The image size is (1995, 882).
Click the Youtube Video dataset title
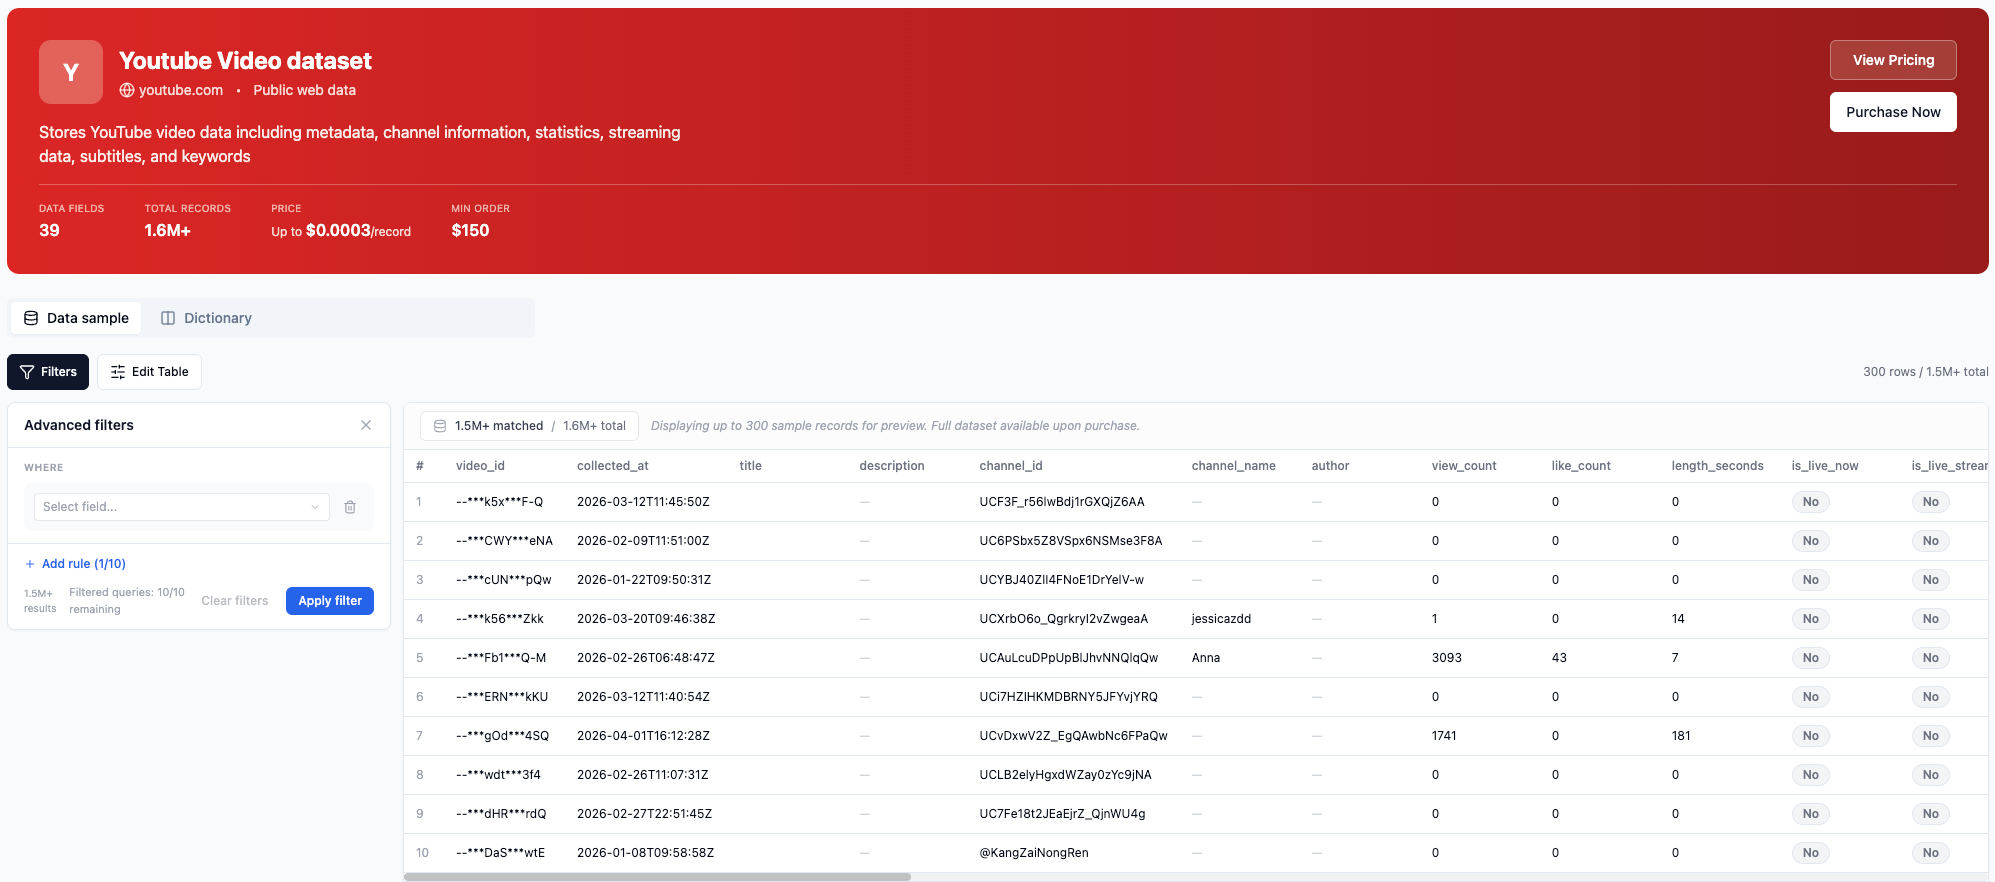coord(245,61)
